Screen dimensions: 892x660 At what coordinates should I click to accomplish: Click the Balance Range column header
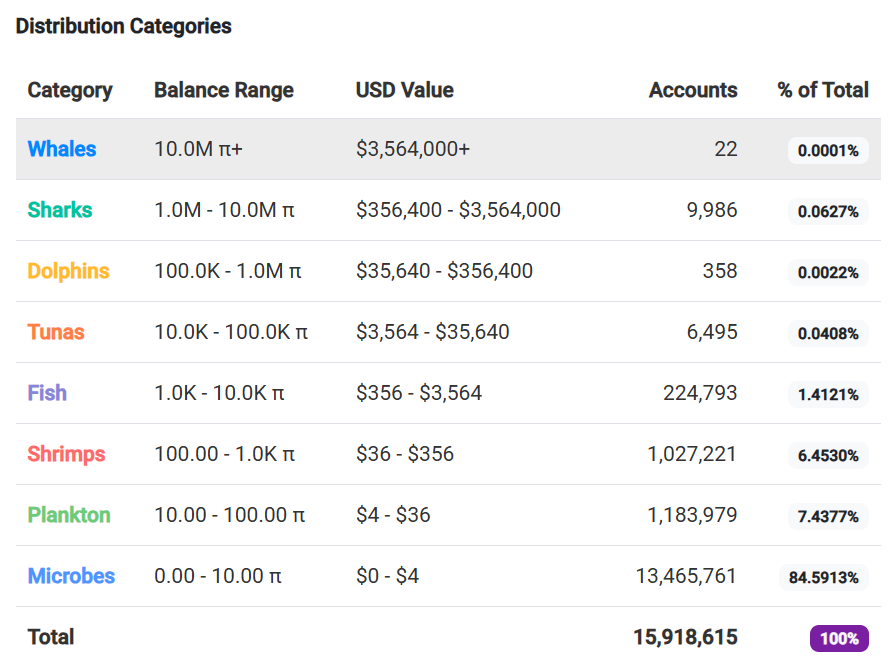pyautogui.click(x=224, y=90)
